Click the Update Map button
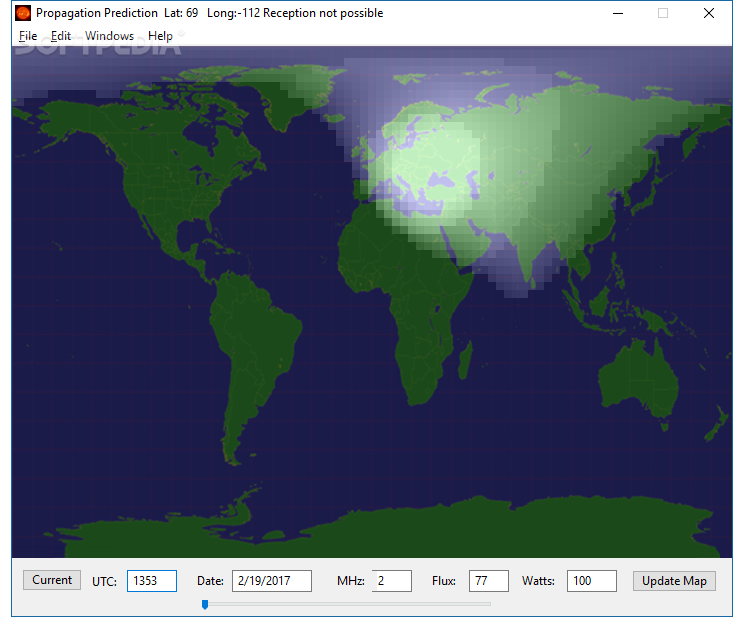Screen dimensions: 733x617 tap(674, 581)
